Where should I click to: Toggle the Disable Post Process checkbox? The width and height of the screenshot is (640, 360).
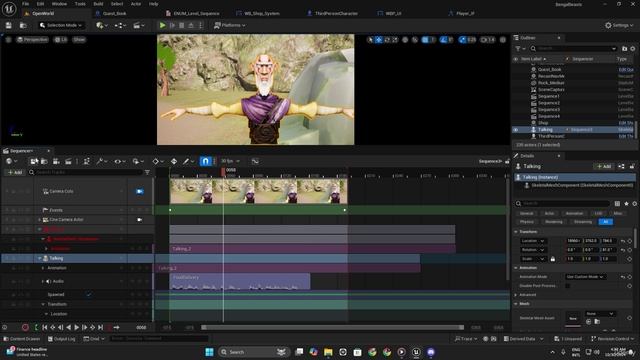[x=568, y=286]
